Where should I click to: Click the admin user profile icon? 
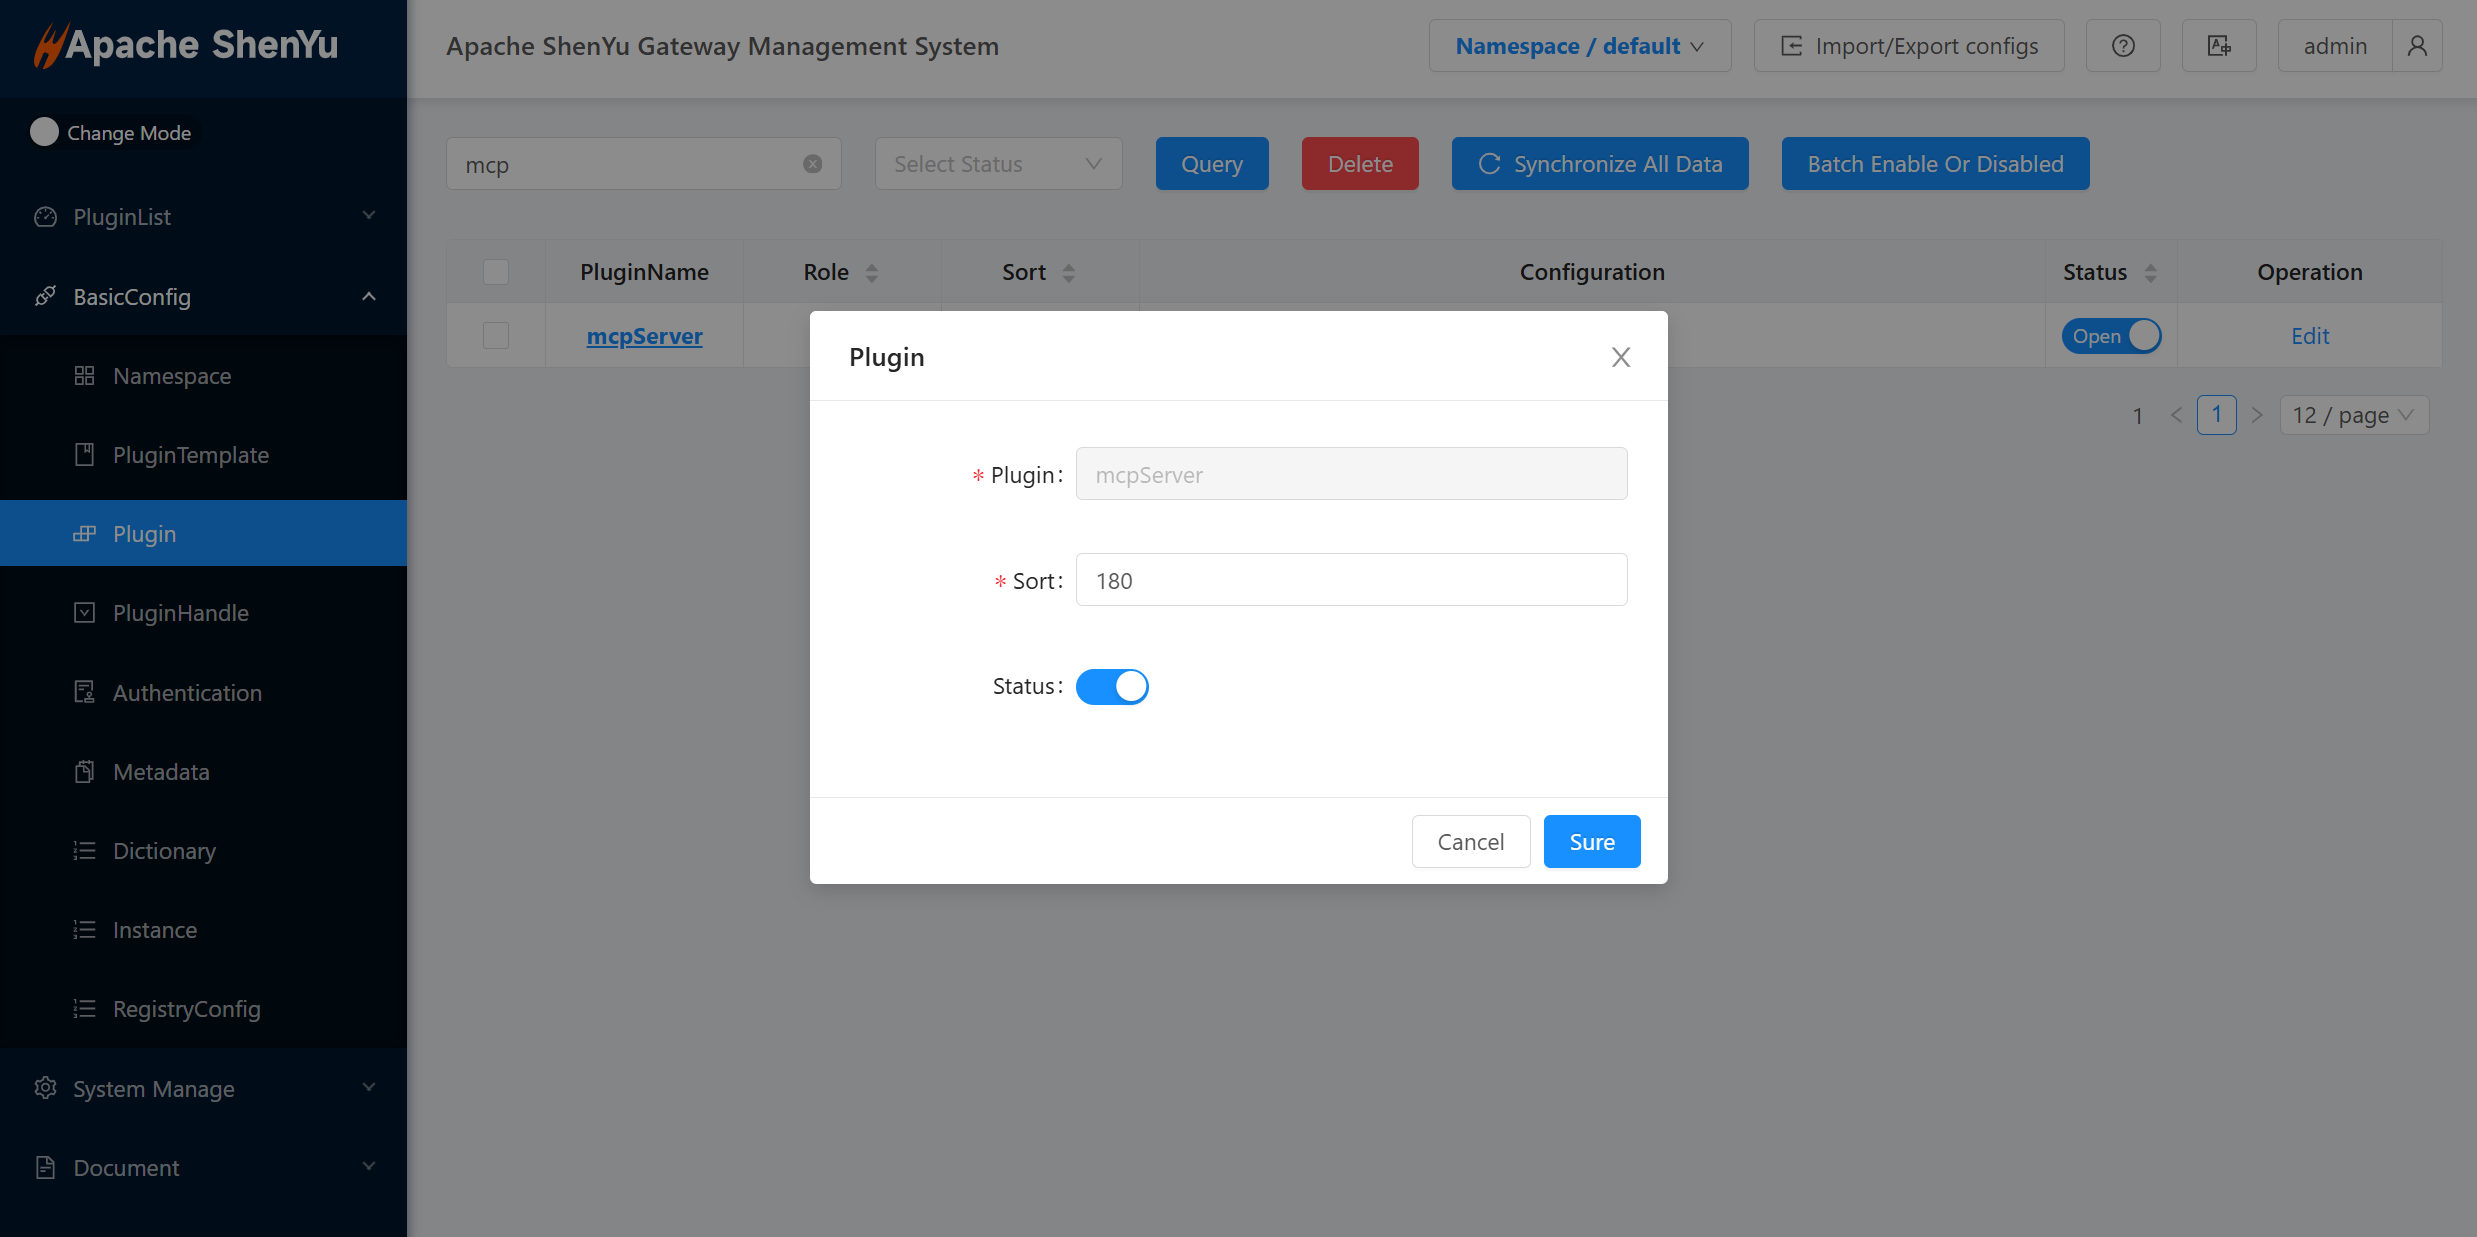point(2416,46)
